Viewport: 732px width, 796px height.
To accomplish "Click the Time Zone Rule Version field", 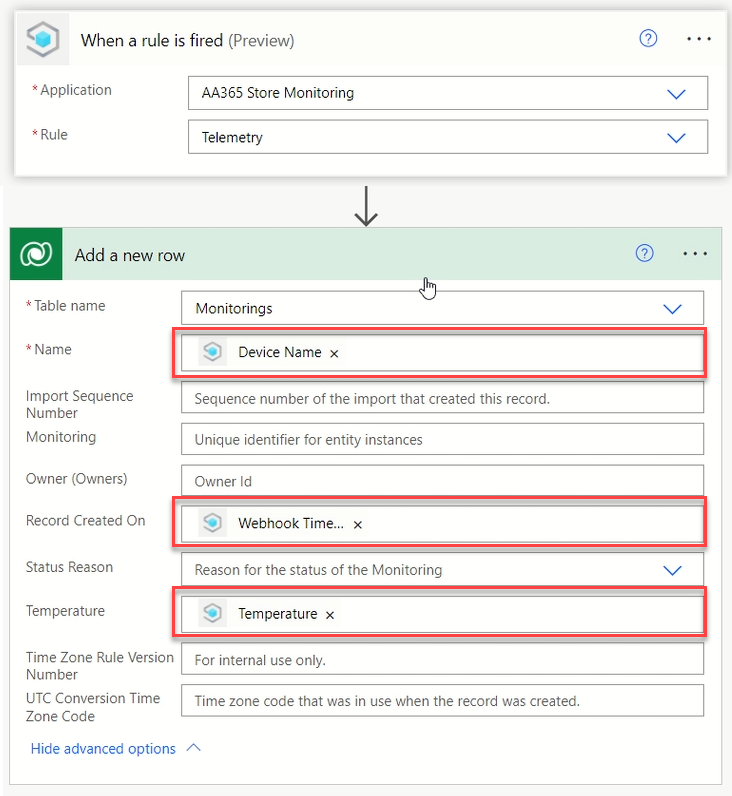I will (x=442, y=659).
